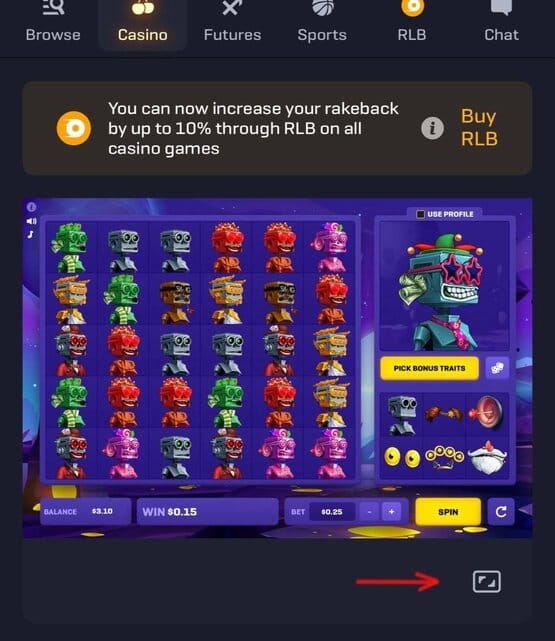The height and width of the screenshot is (641, 555).
Task: Decrease bet with minus button
Action: [x=369, y=512]
